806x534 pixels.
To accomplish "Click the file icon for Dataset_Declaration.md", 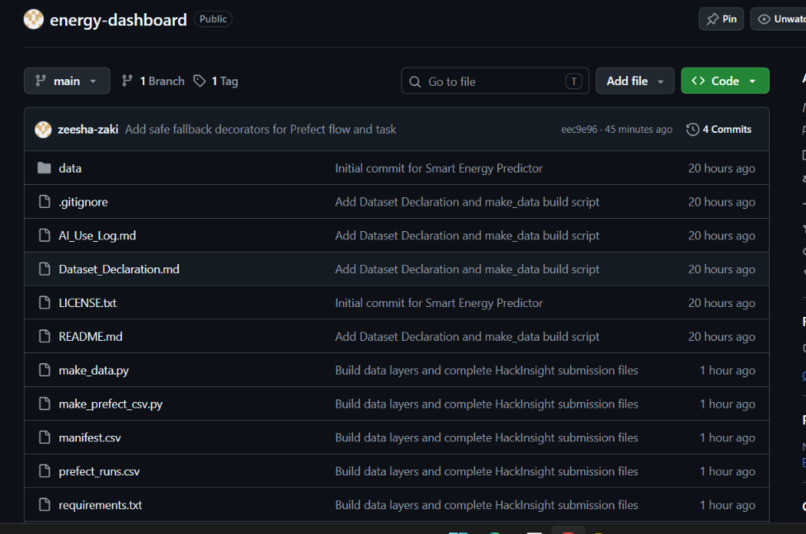I will 45,269.
